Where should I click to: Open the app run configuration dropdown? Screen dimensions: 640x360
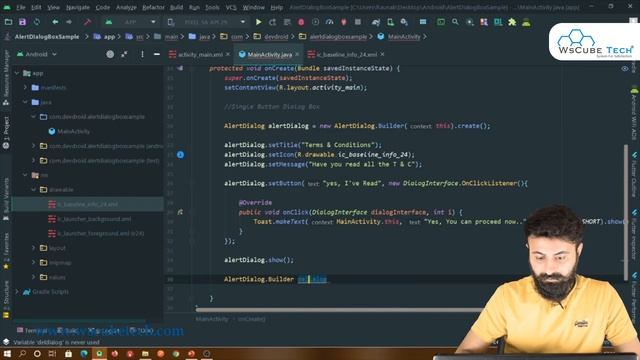(131, 22)
